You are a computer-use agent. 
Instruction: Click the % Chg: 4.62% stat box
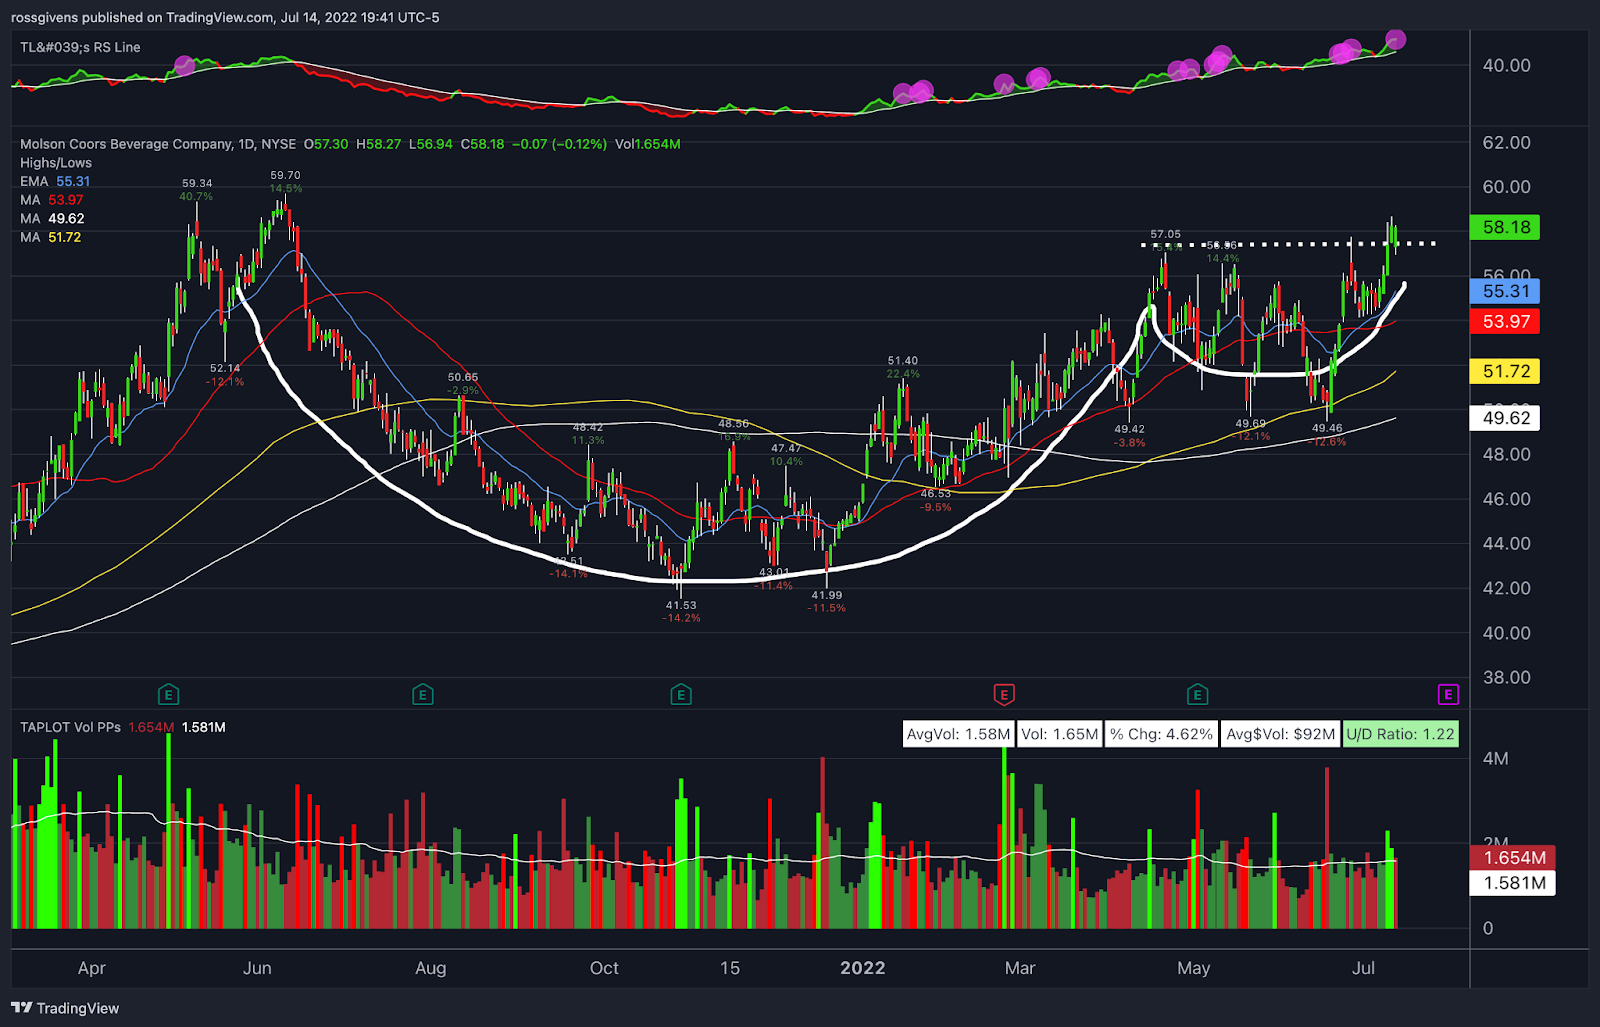click(x=1161, y=734)
